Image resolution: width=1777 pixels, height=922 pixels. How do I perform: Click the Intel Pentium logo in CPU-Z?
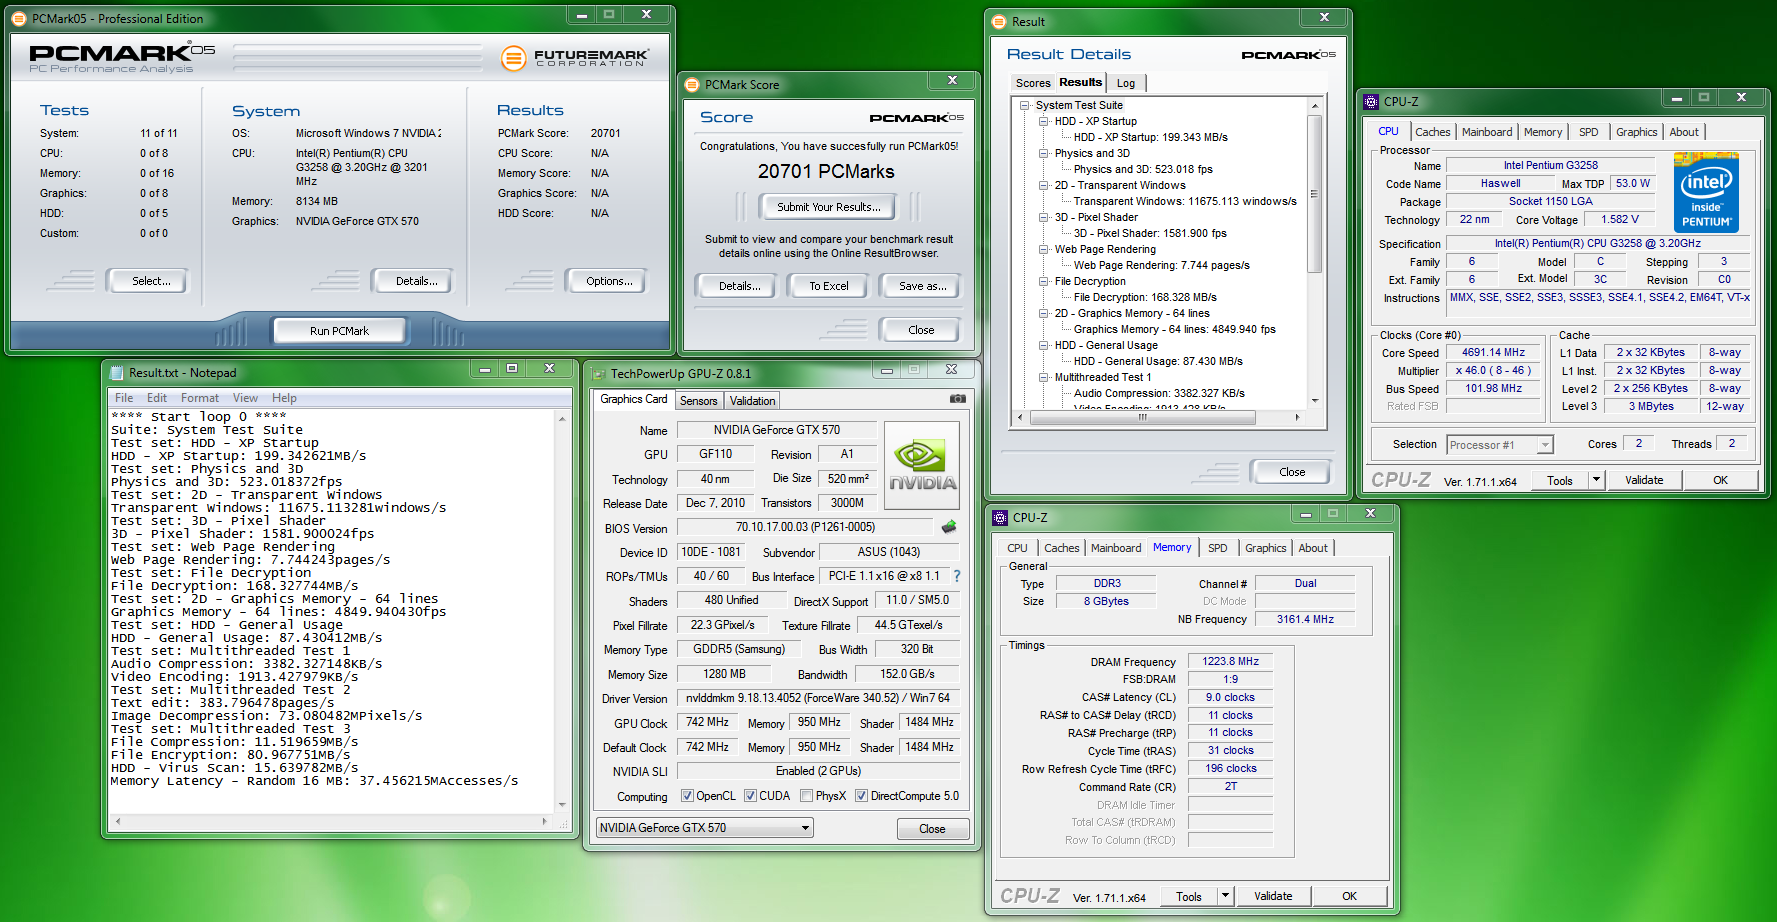(x=1706, y=193)
